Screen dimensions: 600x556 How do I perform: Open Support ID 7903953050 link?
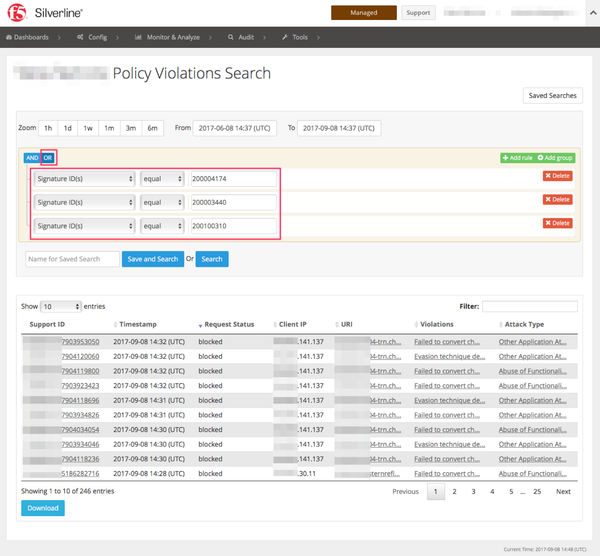79,341
